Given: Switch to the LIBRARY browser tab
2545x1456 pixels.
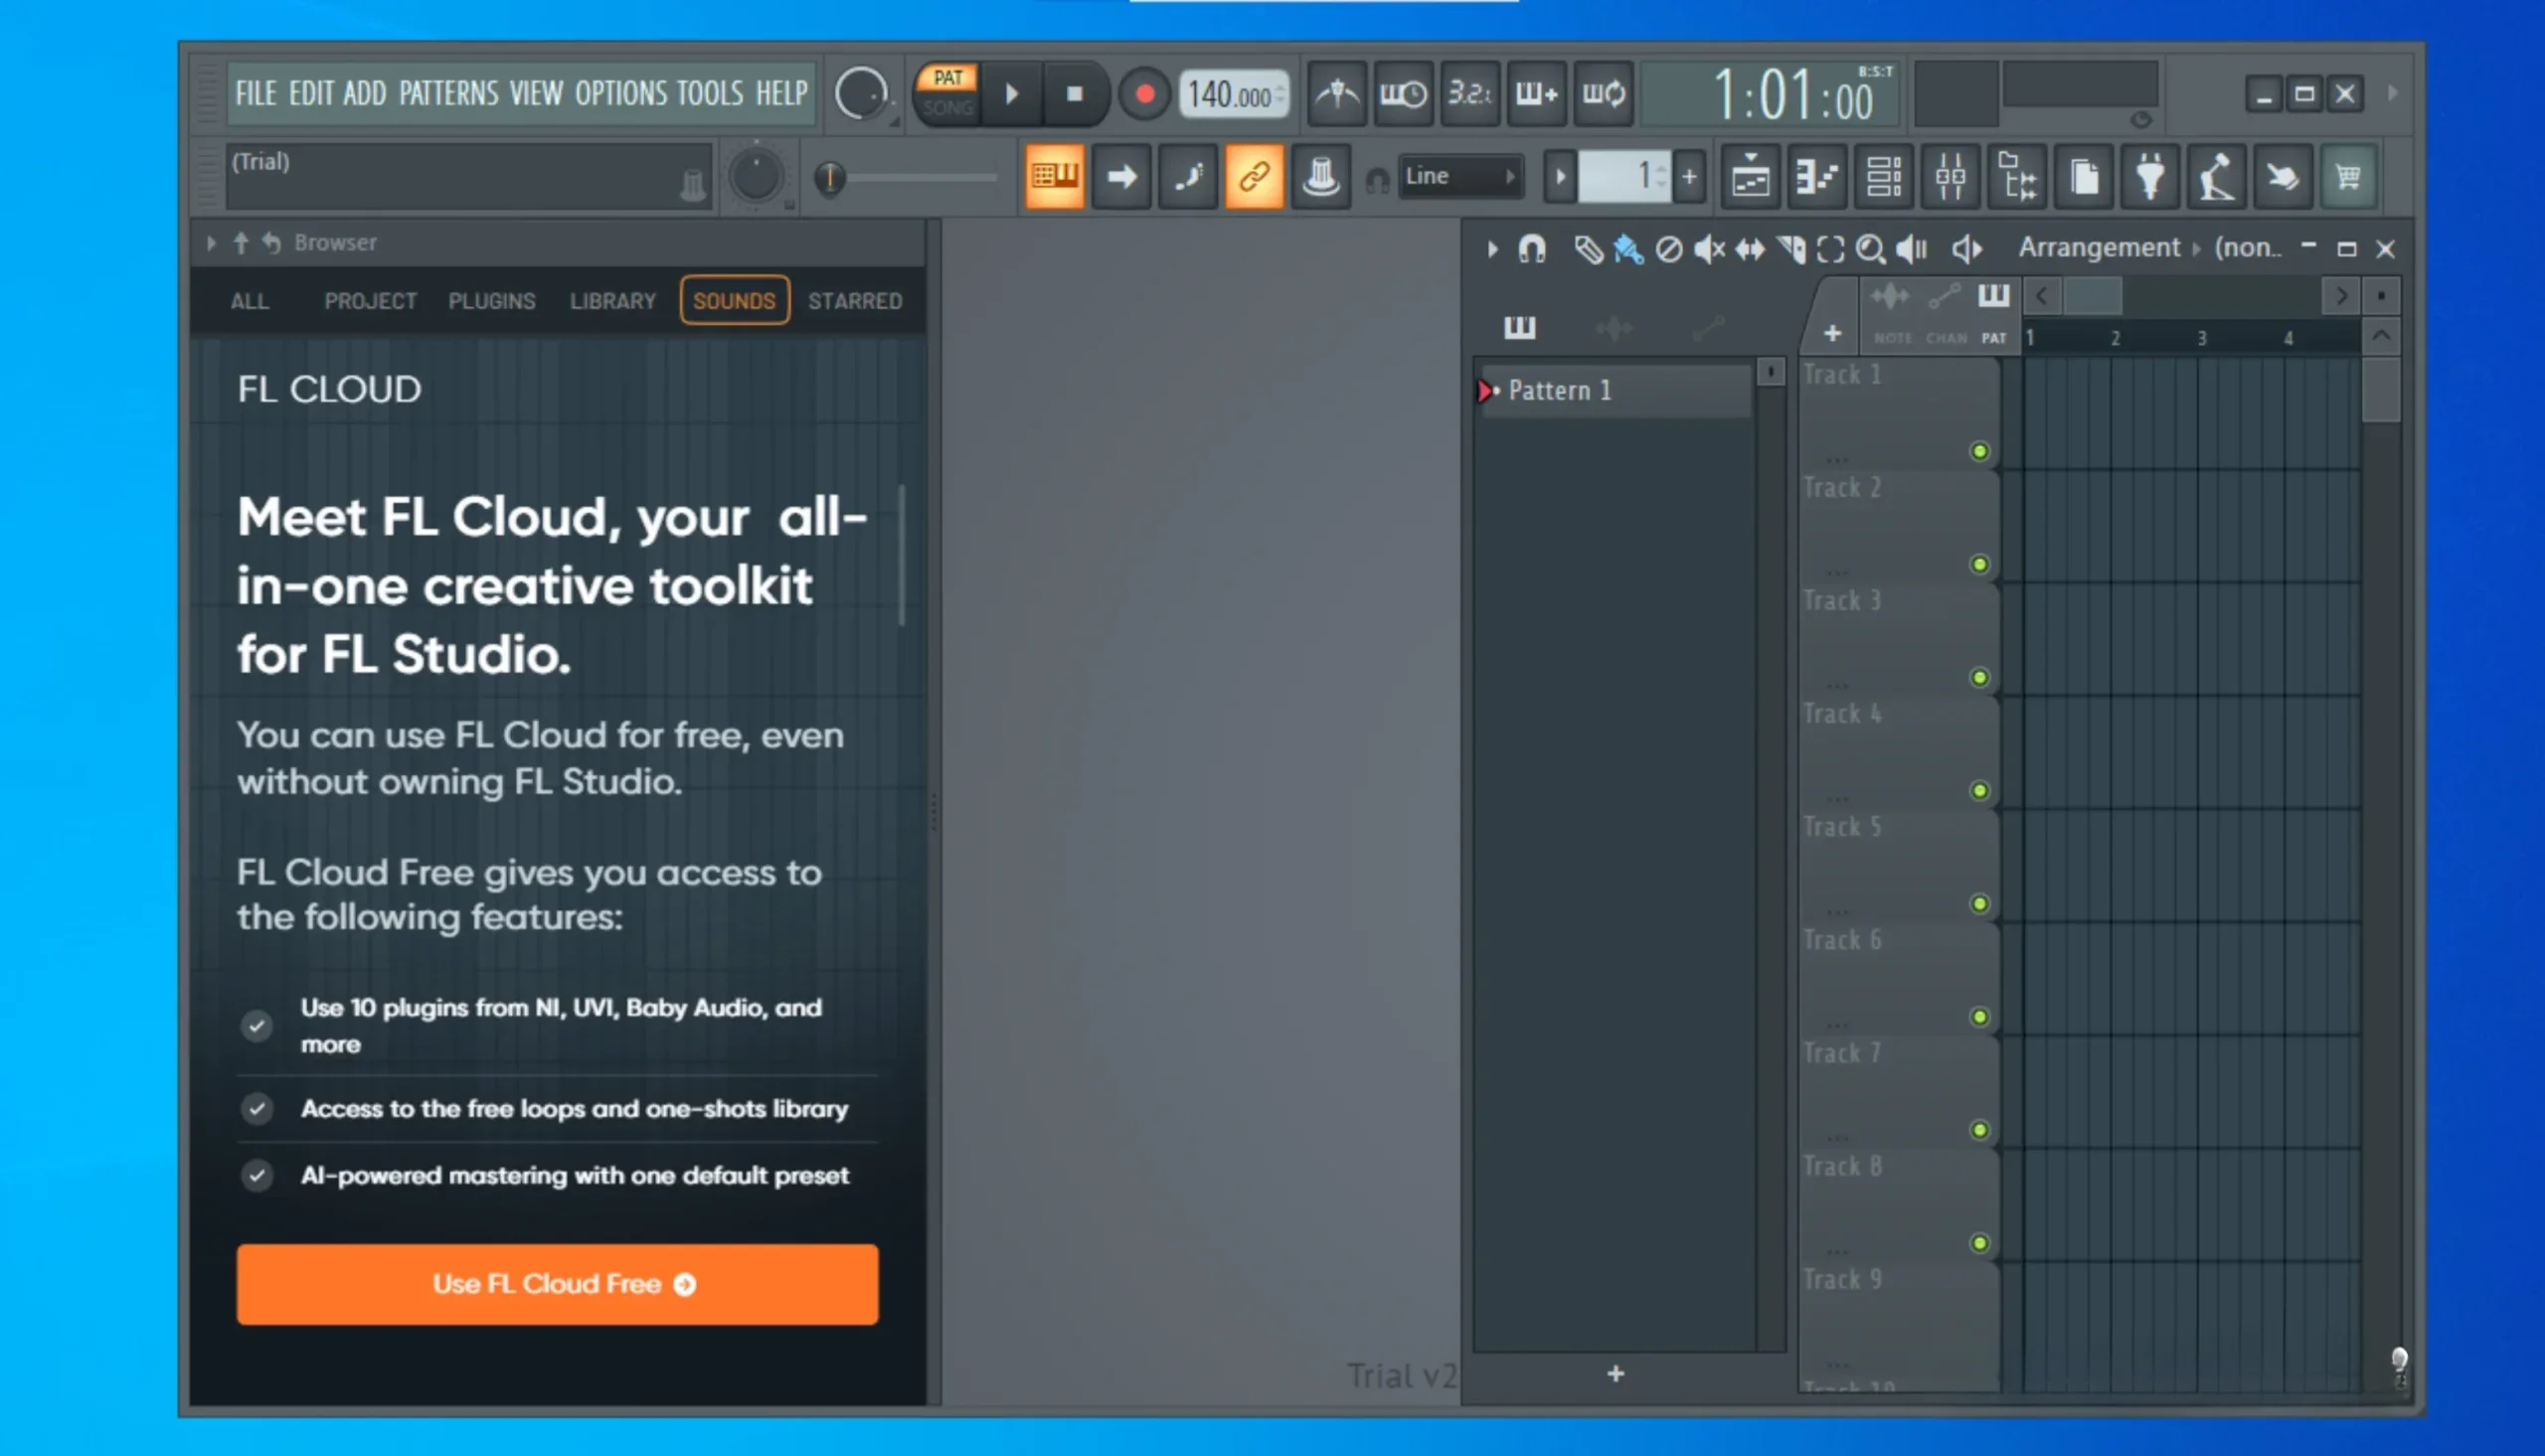Looking at the screenshot, I should [613, 301].
